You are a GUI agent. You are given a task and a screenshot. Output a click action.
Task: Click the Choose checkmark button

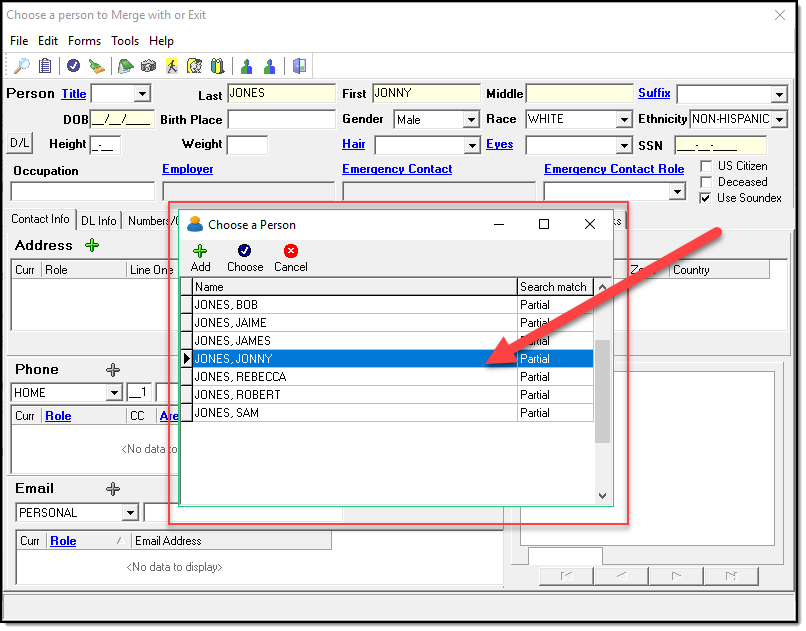point(245,258)
